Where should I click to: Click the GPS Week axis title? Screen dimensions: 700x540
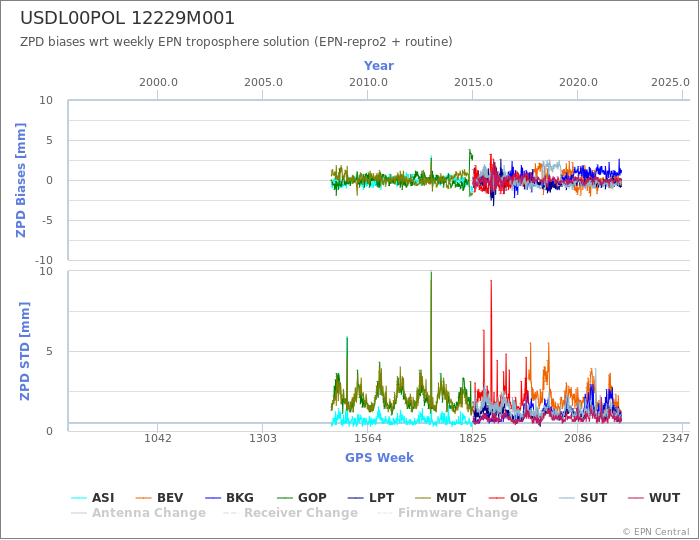379,458
